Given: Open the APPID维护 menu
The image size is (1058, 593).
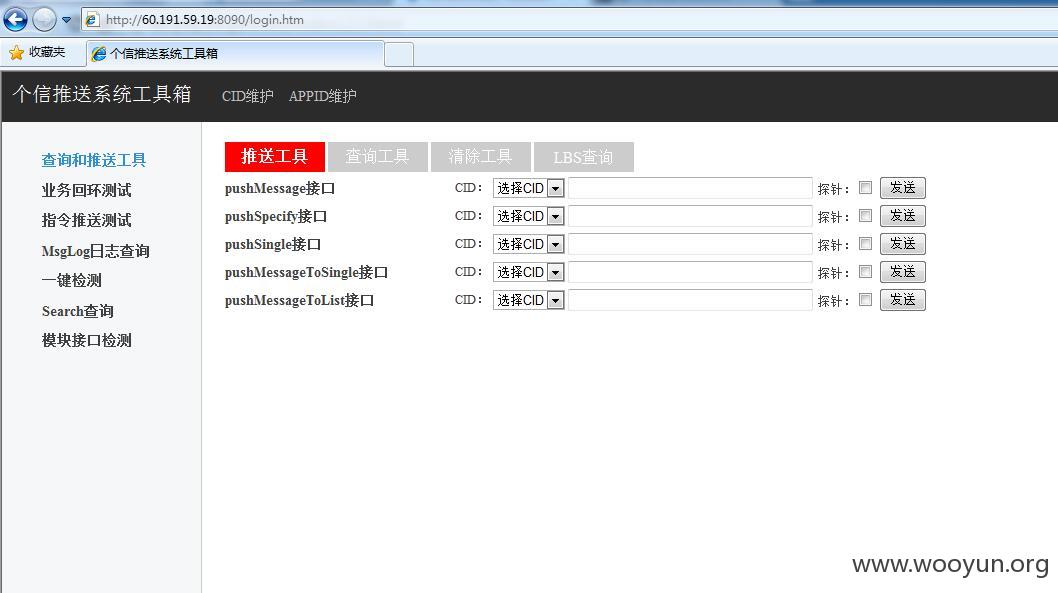Looking at the screenshot, I should coord(323,96).
